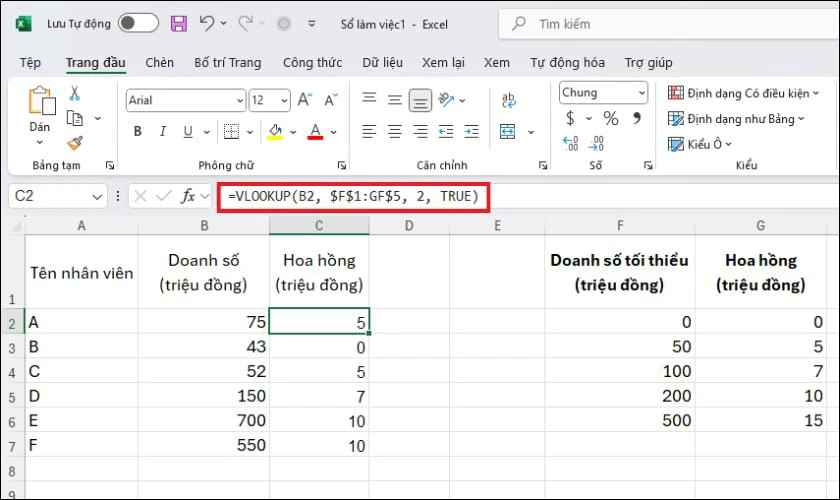Click the Decrease Font Size icon

coord(331,100)
